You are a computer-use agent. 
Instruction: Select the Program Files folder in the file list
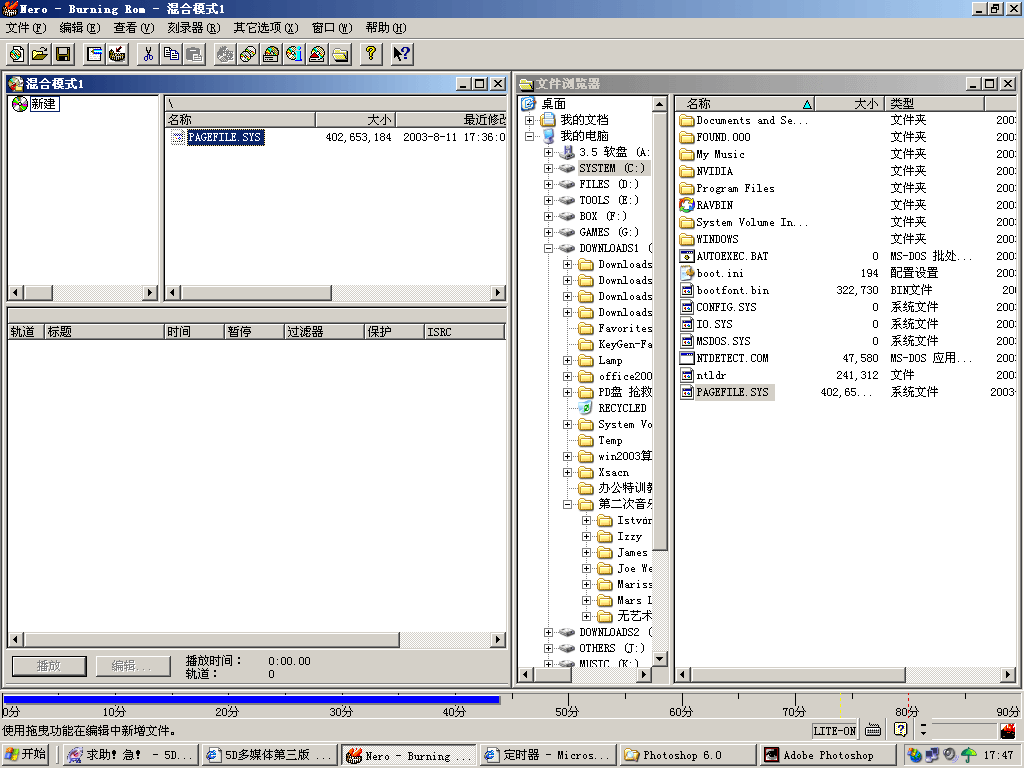(735, 189)
